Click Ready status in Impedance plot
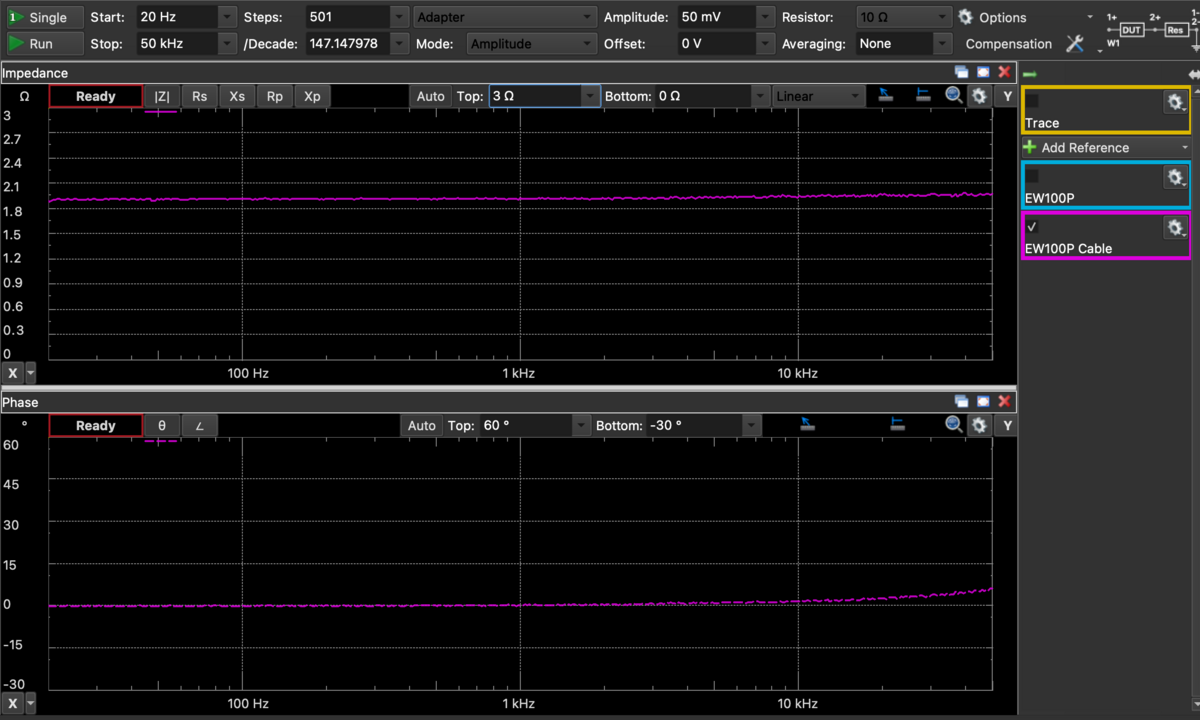The width and height of the screenshot is (1200, 720). (96, 96)
